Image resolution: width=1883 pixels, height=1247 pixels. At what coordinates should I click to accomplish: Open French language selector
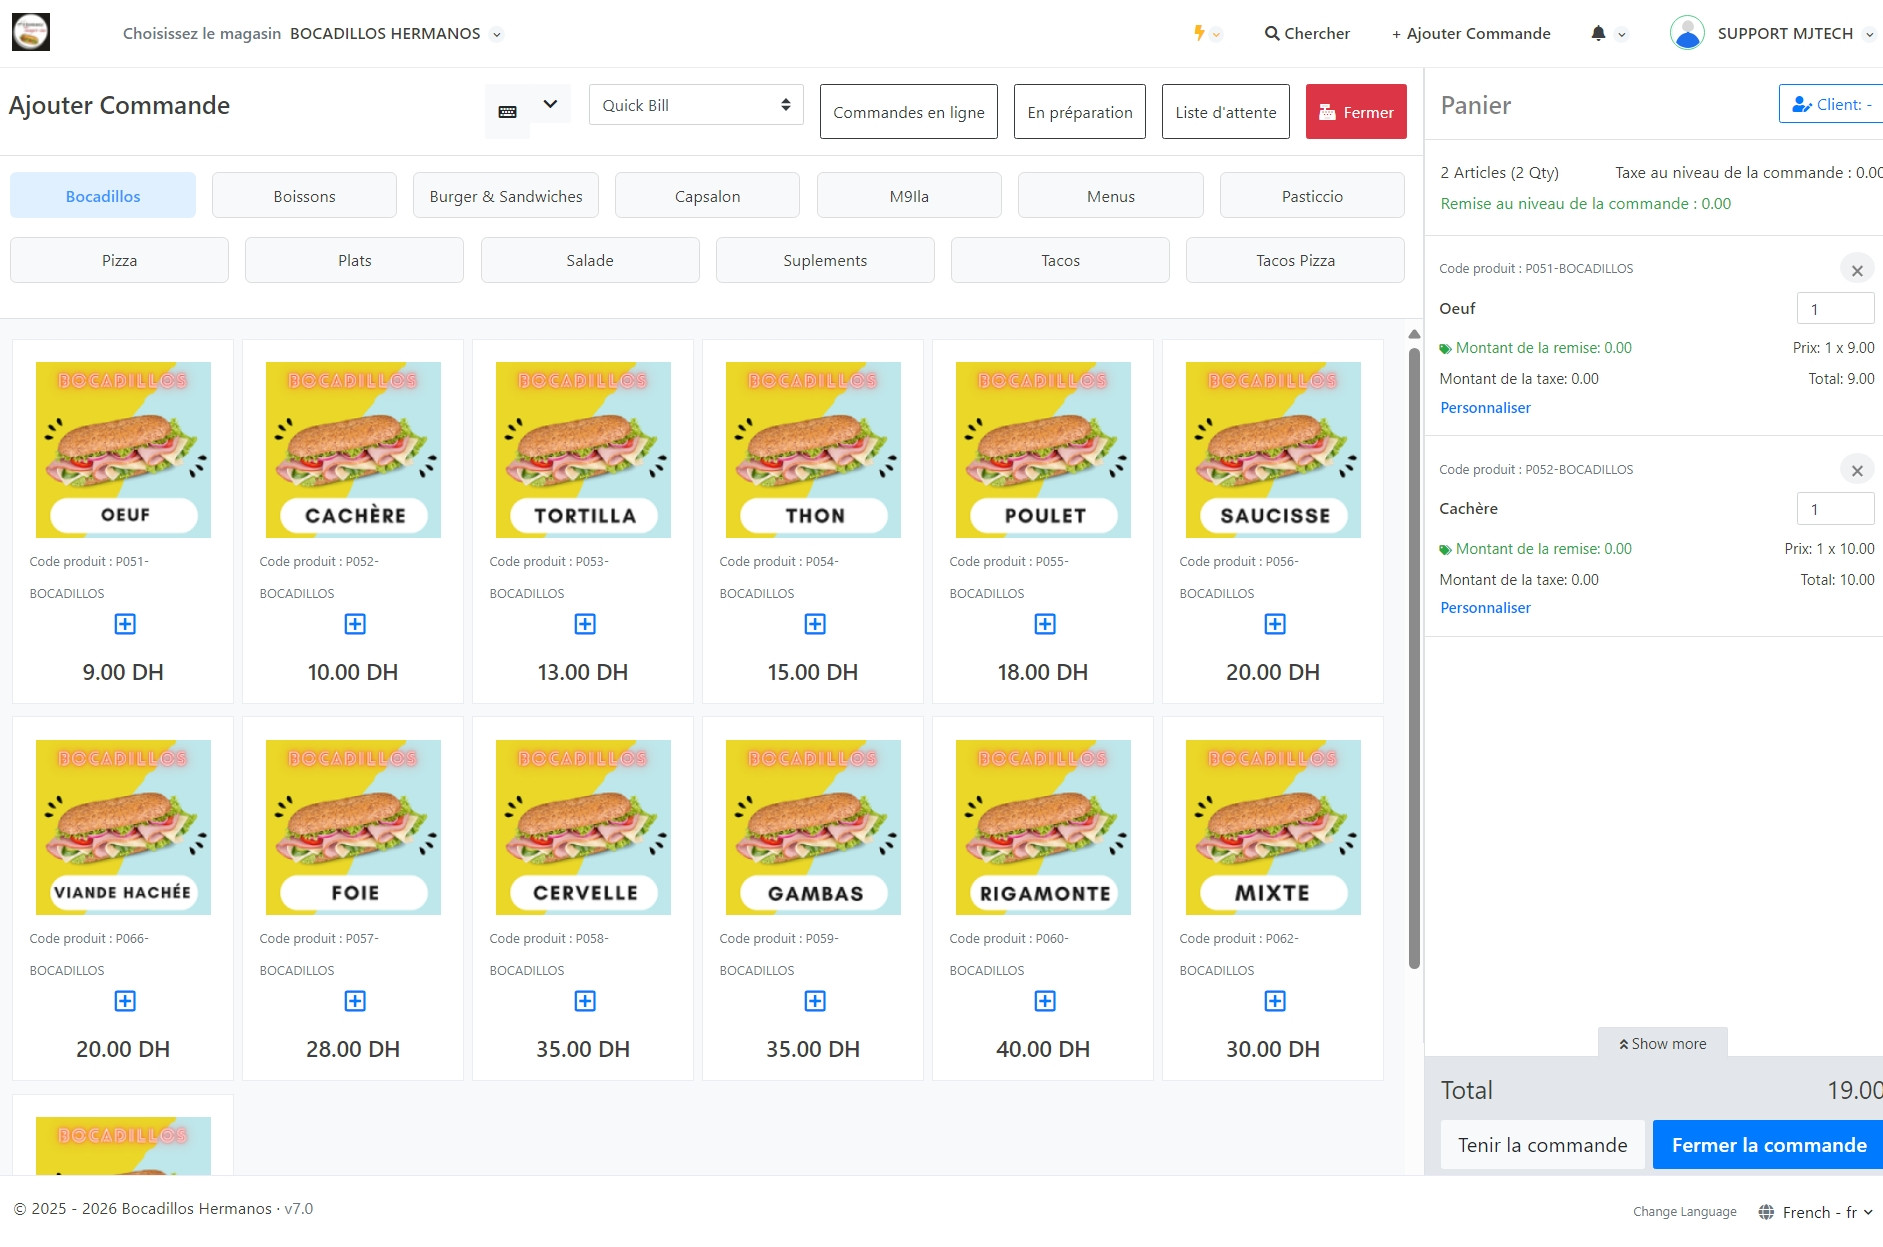point(1817,1212)
